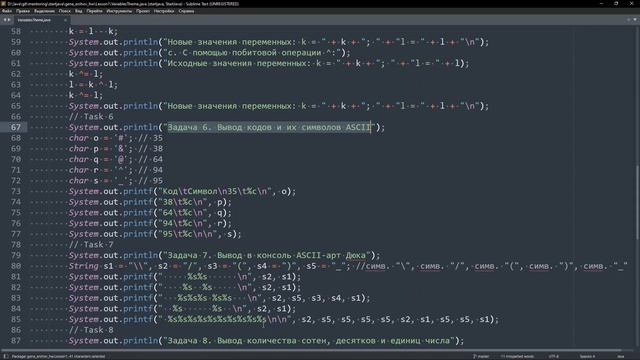Open the git branch master indicator
Image resolution: width=640 pixels, height=360 pixels.
482,356
